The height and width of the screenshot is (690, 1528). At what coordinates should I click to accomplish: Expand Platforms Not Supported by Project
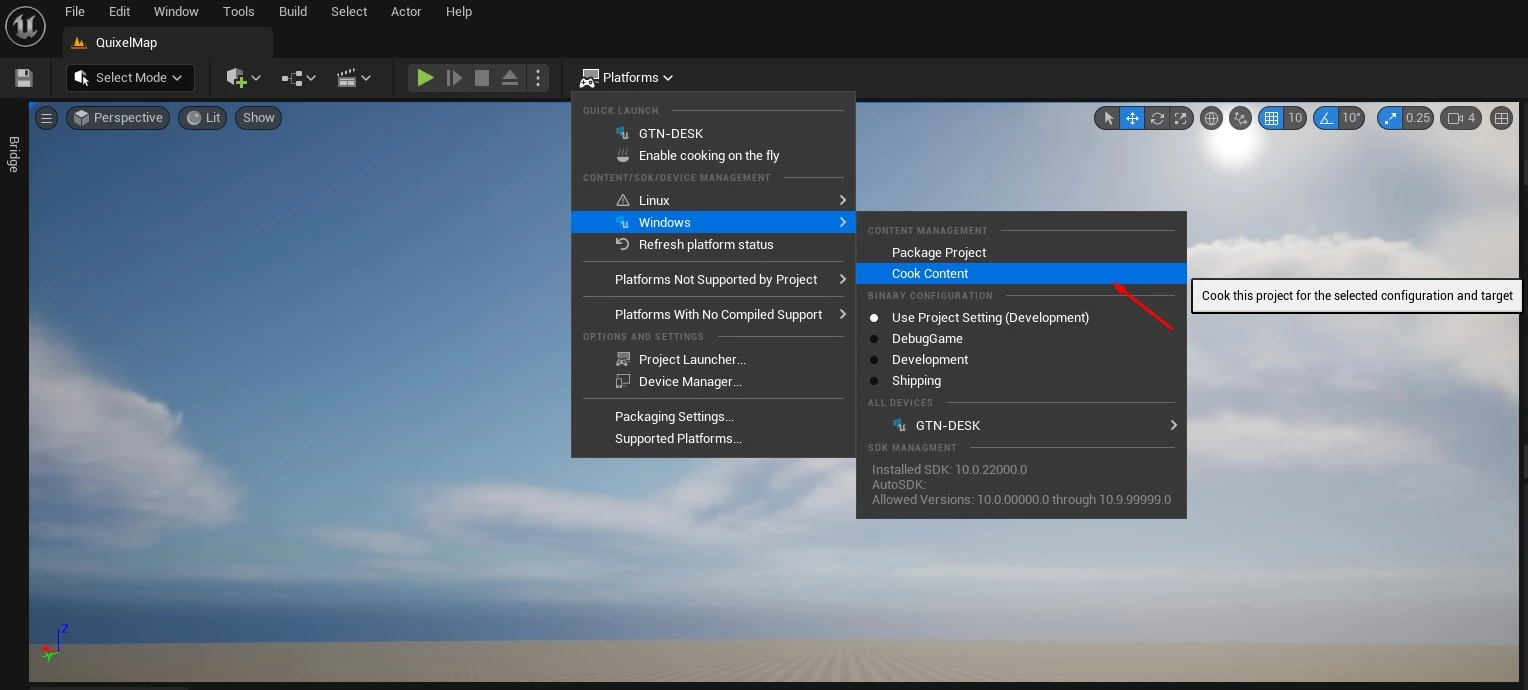(x=715, y=280)
